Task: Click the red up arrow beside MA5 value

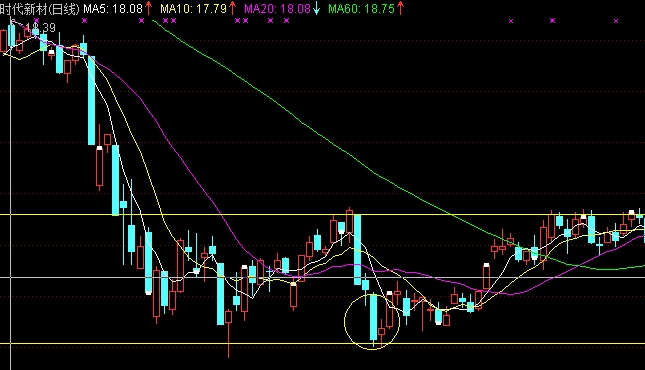Action: (148, 8)
